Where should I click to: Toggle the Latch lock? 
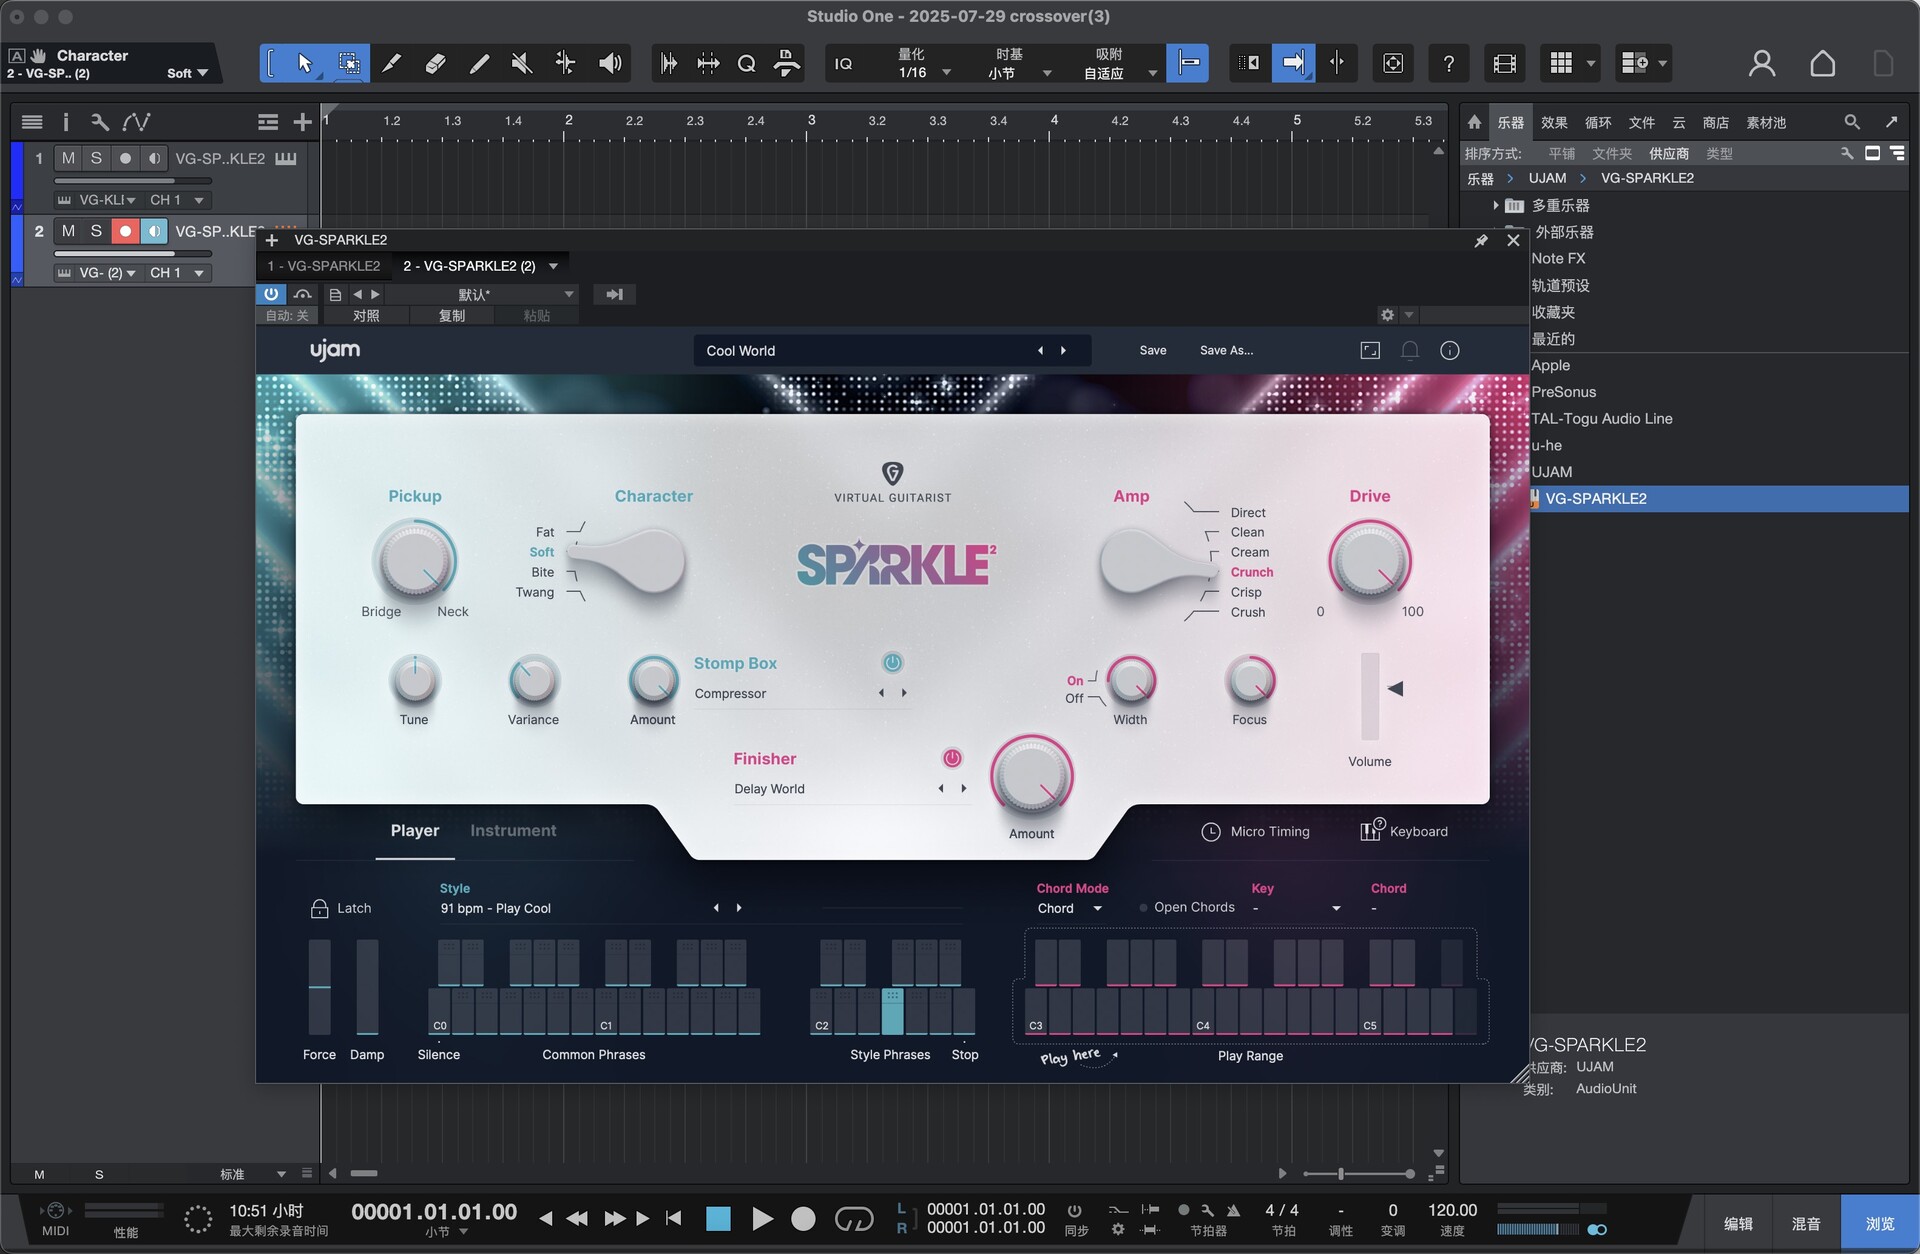[x=319, y=908]
